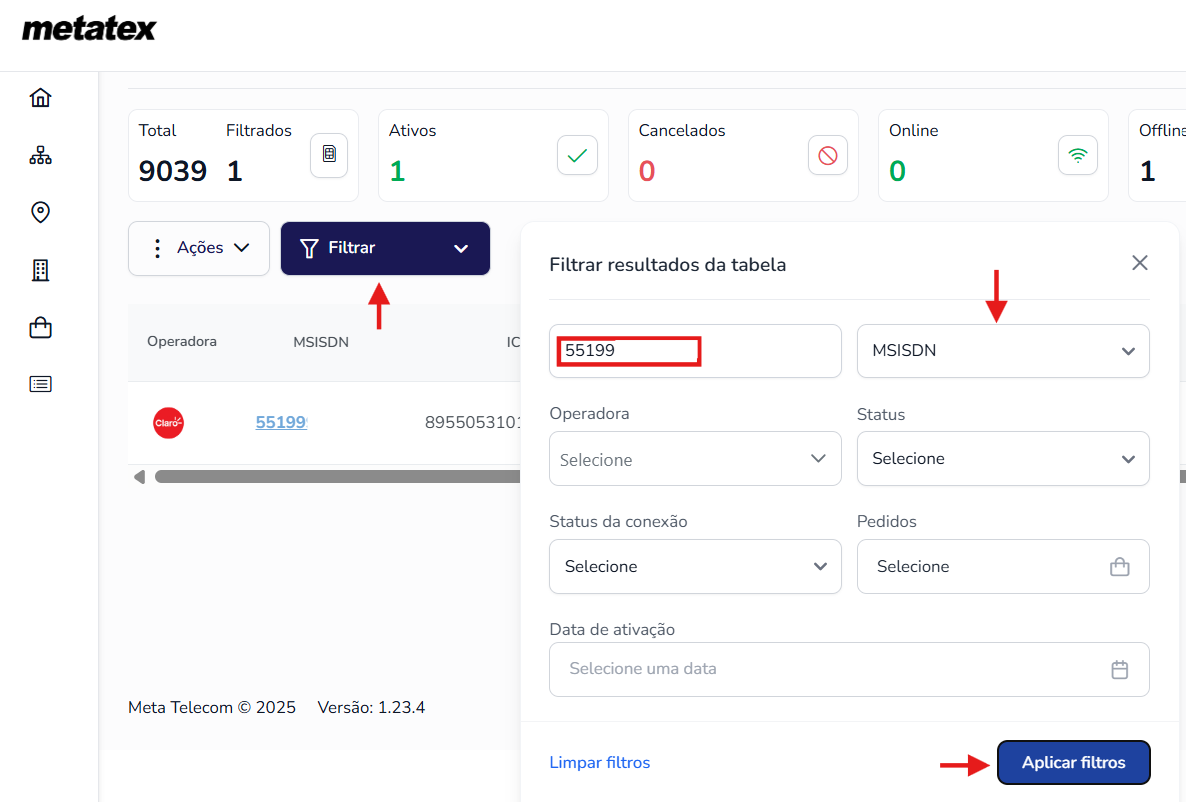Close the filter panel with X
Screen dimensions: 1186x802
point(1140,263)
